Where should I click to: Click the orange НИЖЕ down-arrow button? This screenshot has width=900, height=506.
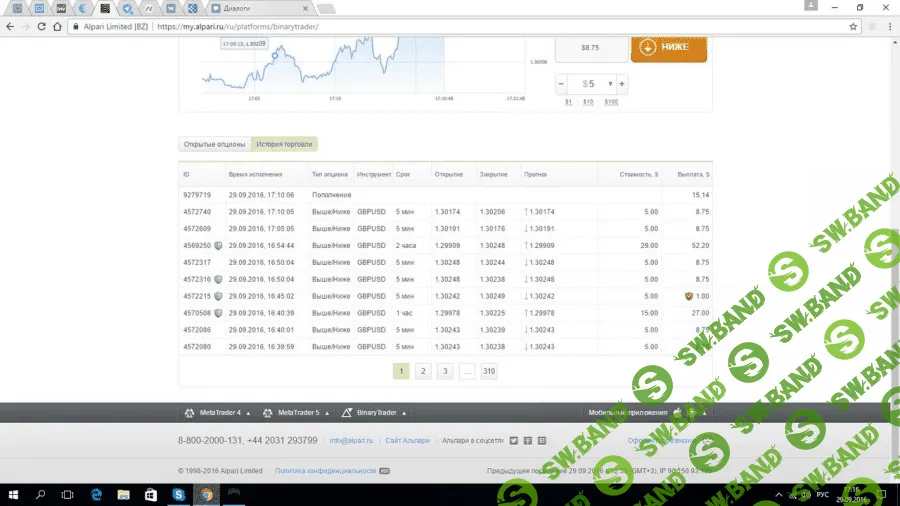668,47
